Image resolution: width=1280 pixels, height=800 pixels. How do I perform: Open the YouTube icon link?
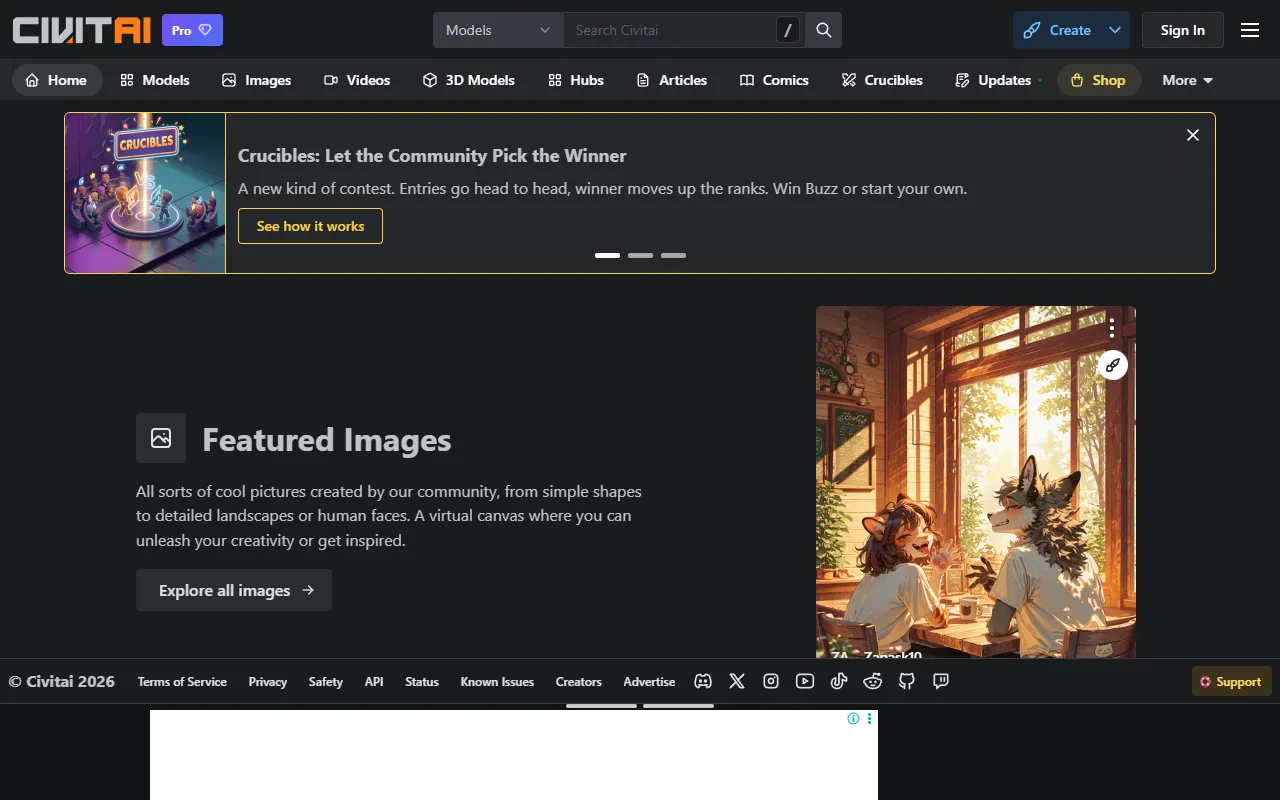805,681
